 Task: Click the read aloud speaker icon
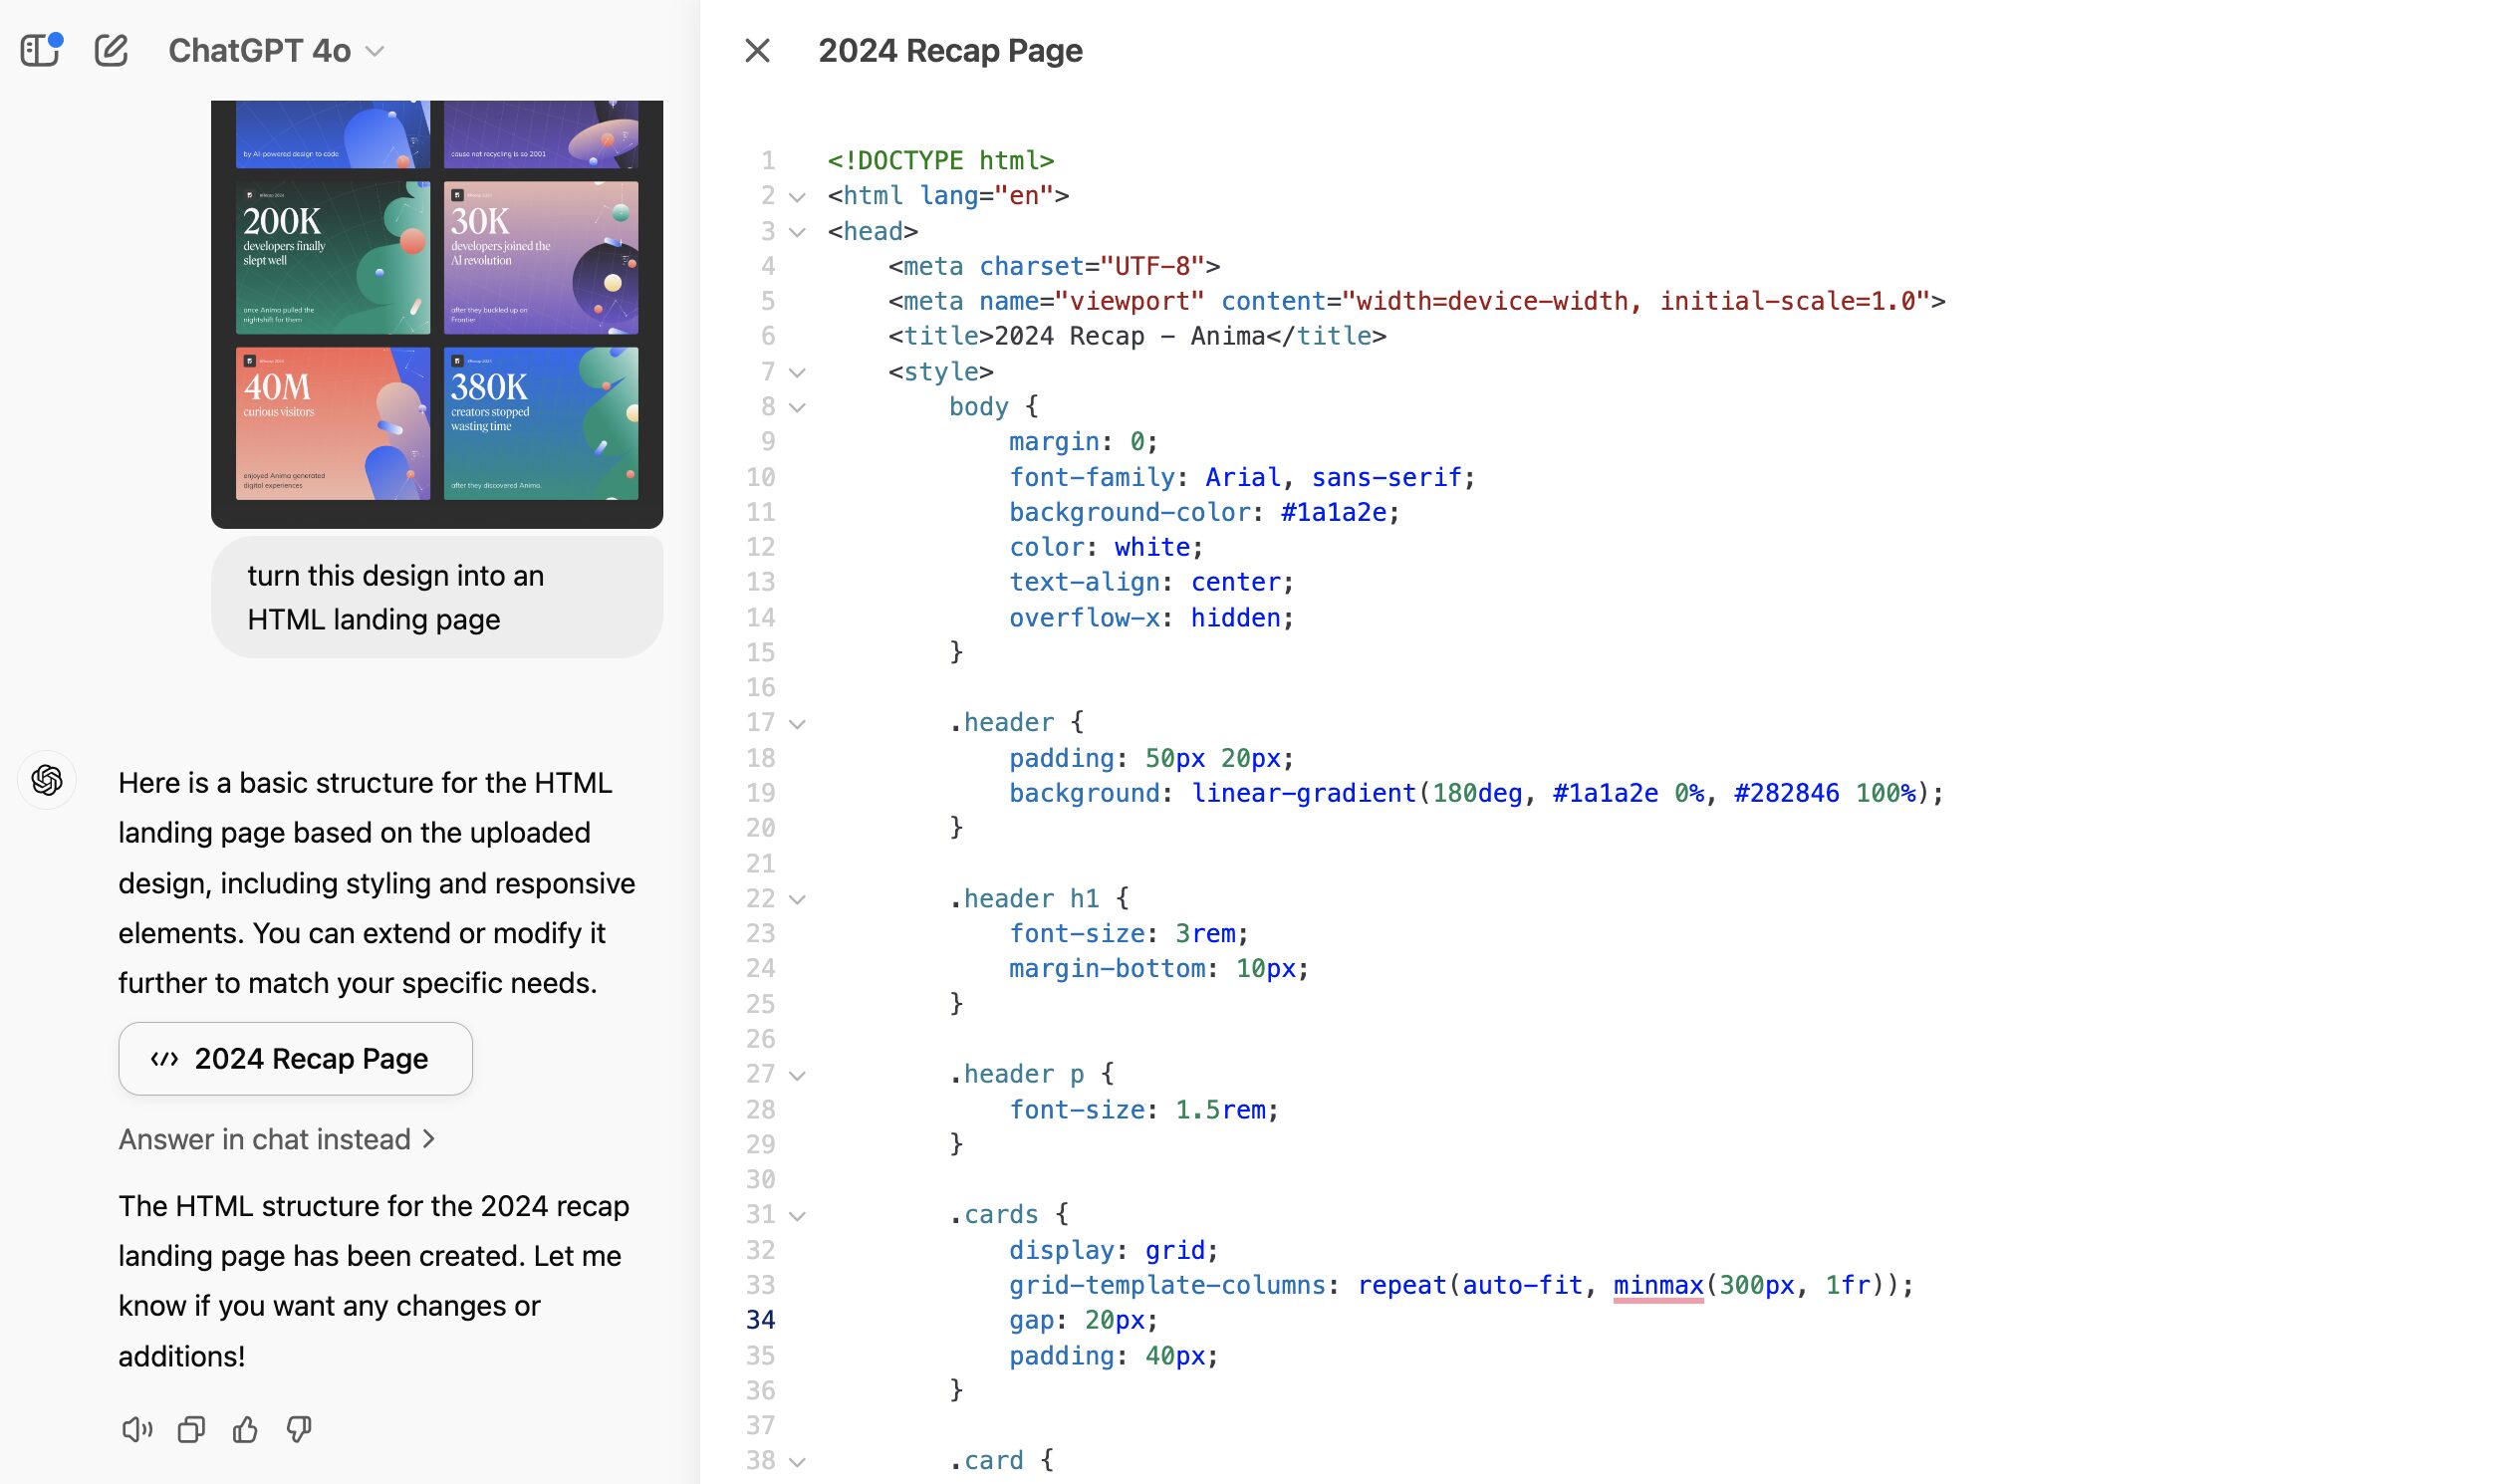pos(137,1429)
